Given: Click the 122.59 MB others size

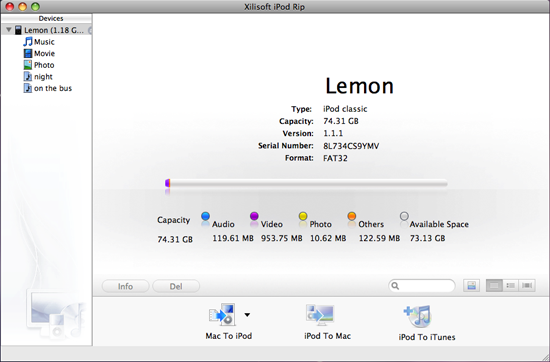Looking at the screenshot, I should click(x=379, y=239).
